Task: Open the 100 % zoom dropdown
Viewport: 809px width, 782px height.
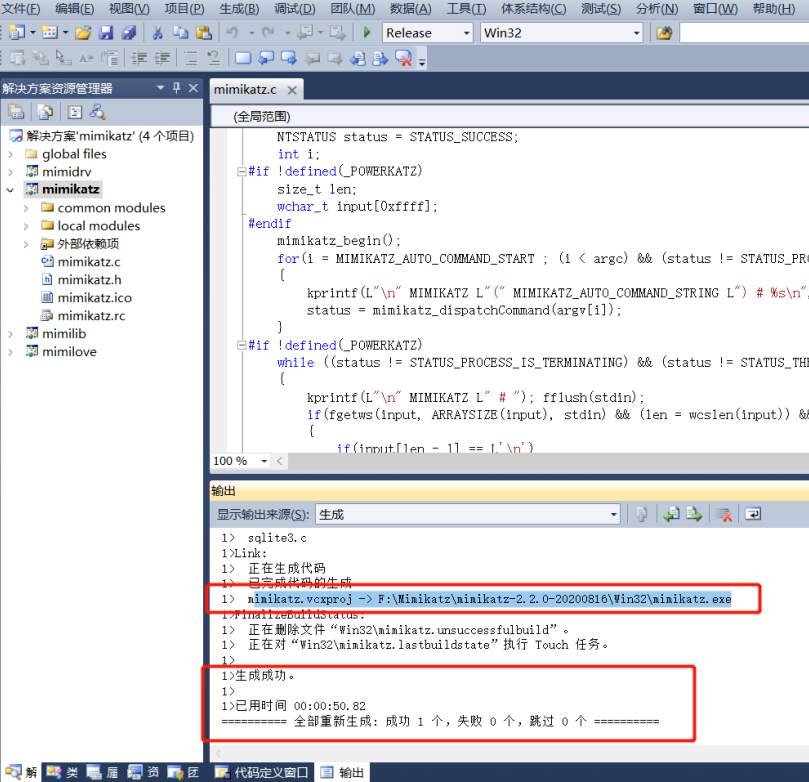Action: click(x=264, y=461)
